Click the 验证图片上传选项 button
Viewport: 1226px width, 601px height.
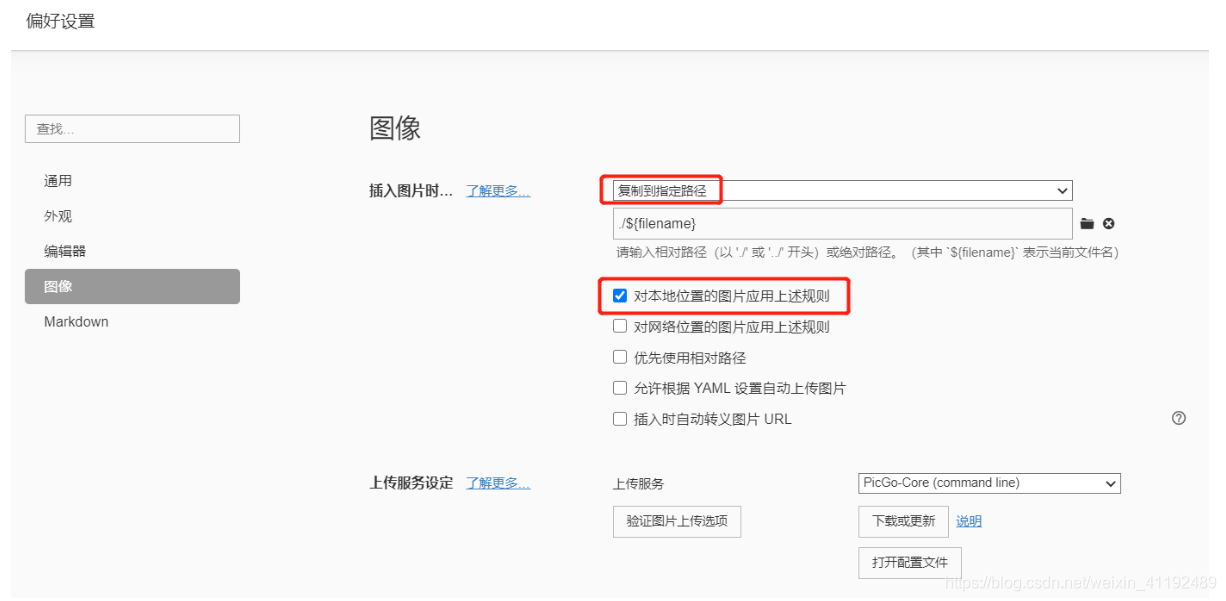pos(676,521)
